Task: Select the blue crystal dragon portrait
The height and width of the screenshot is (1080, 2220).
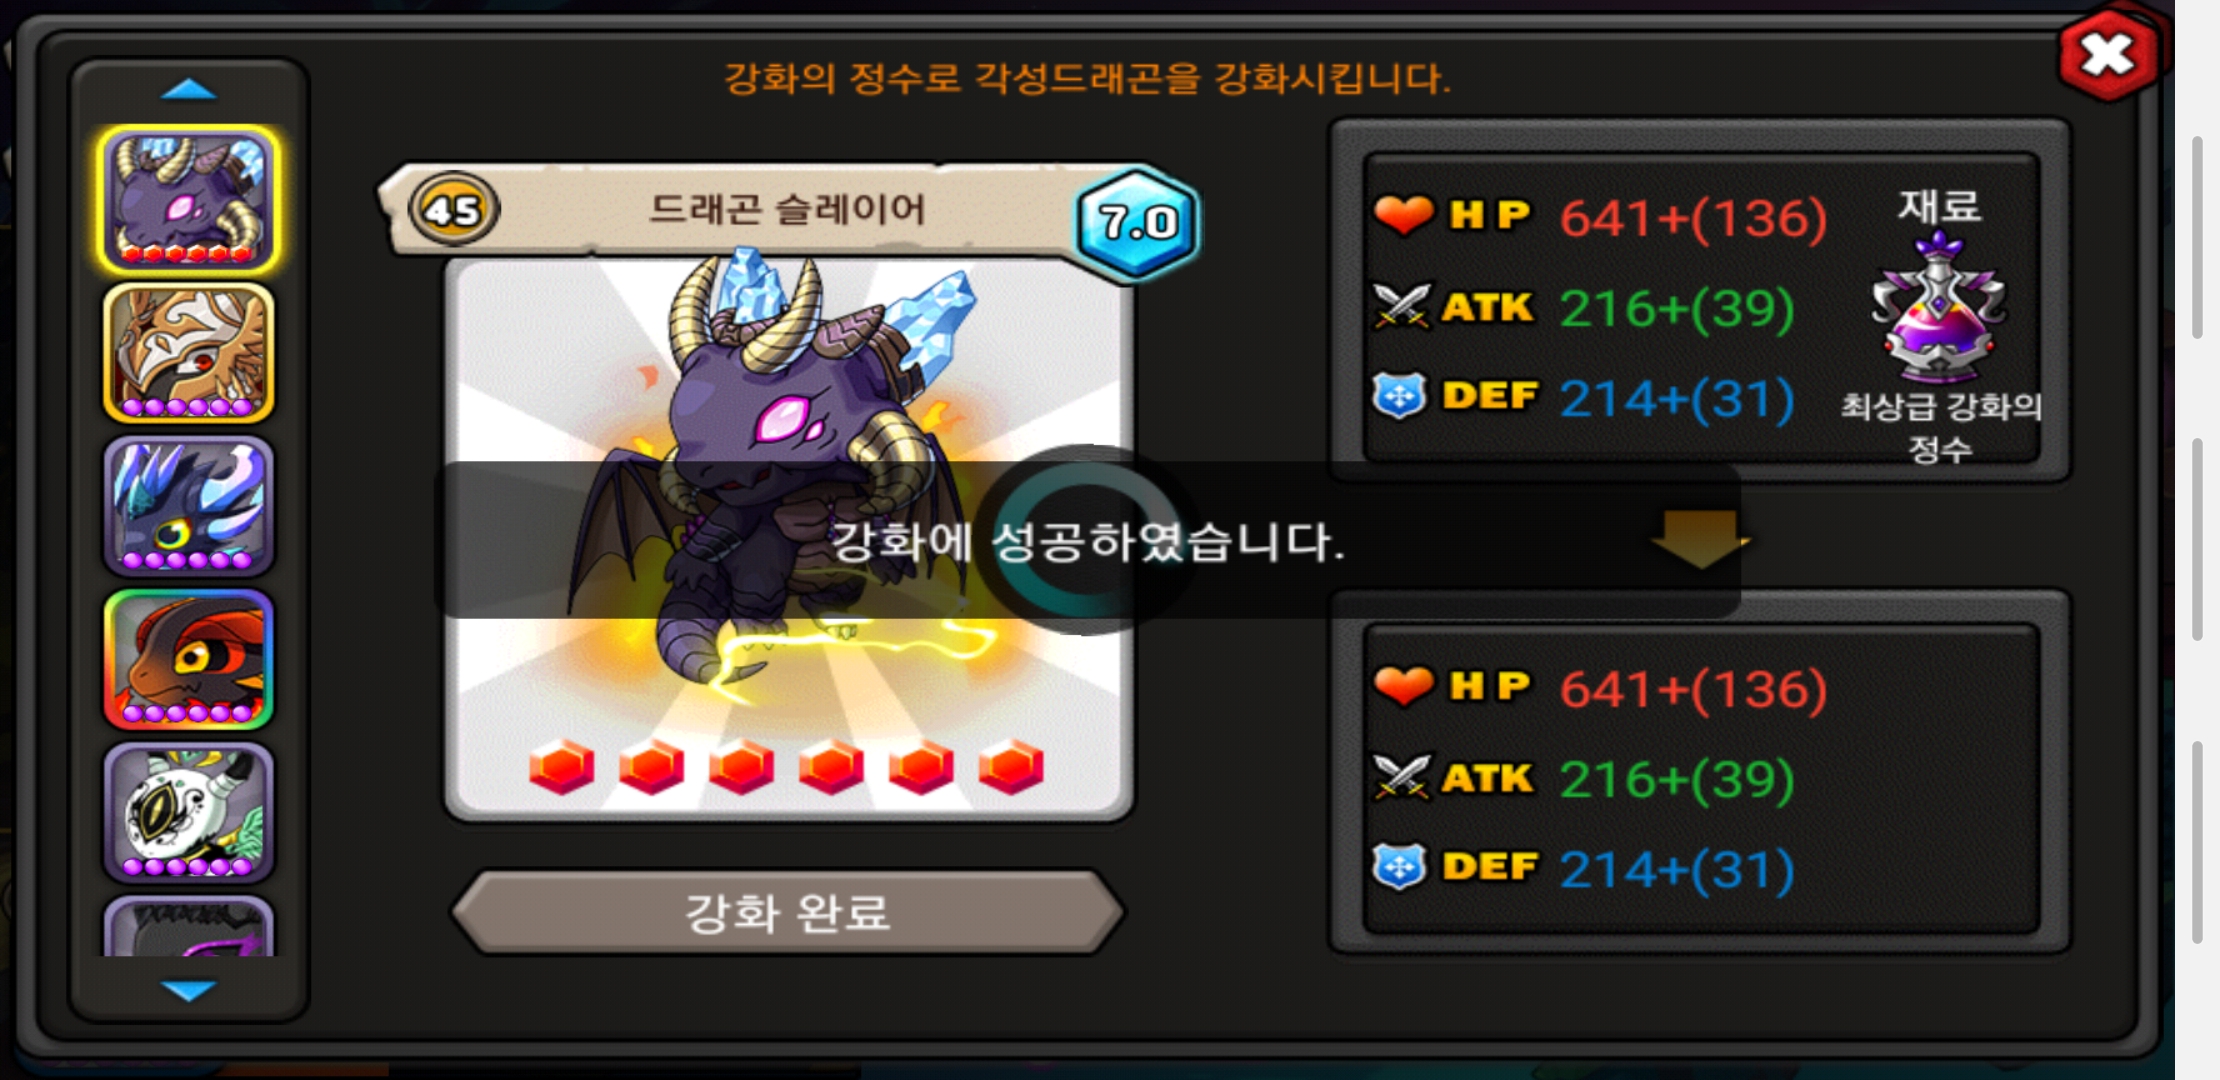Action: [x=188, y=506]
